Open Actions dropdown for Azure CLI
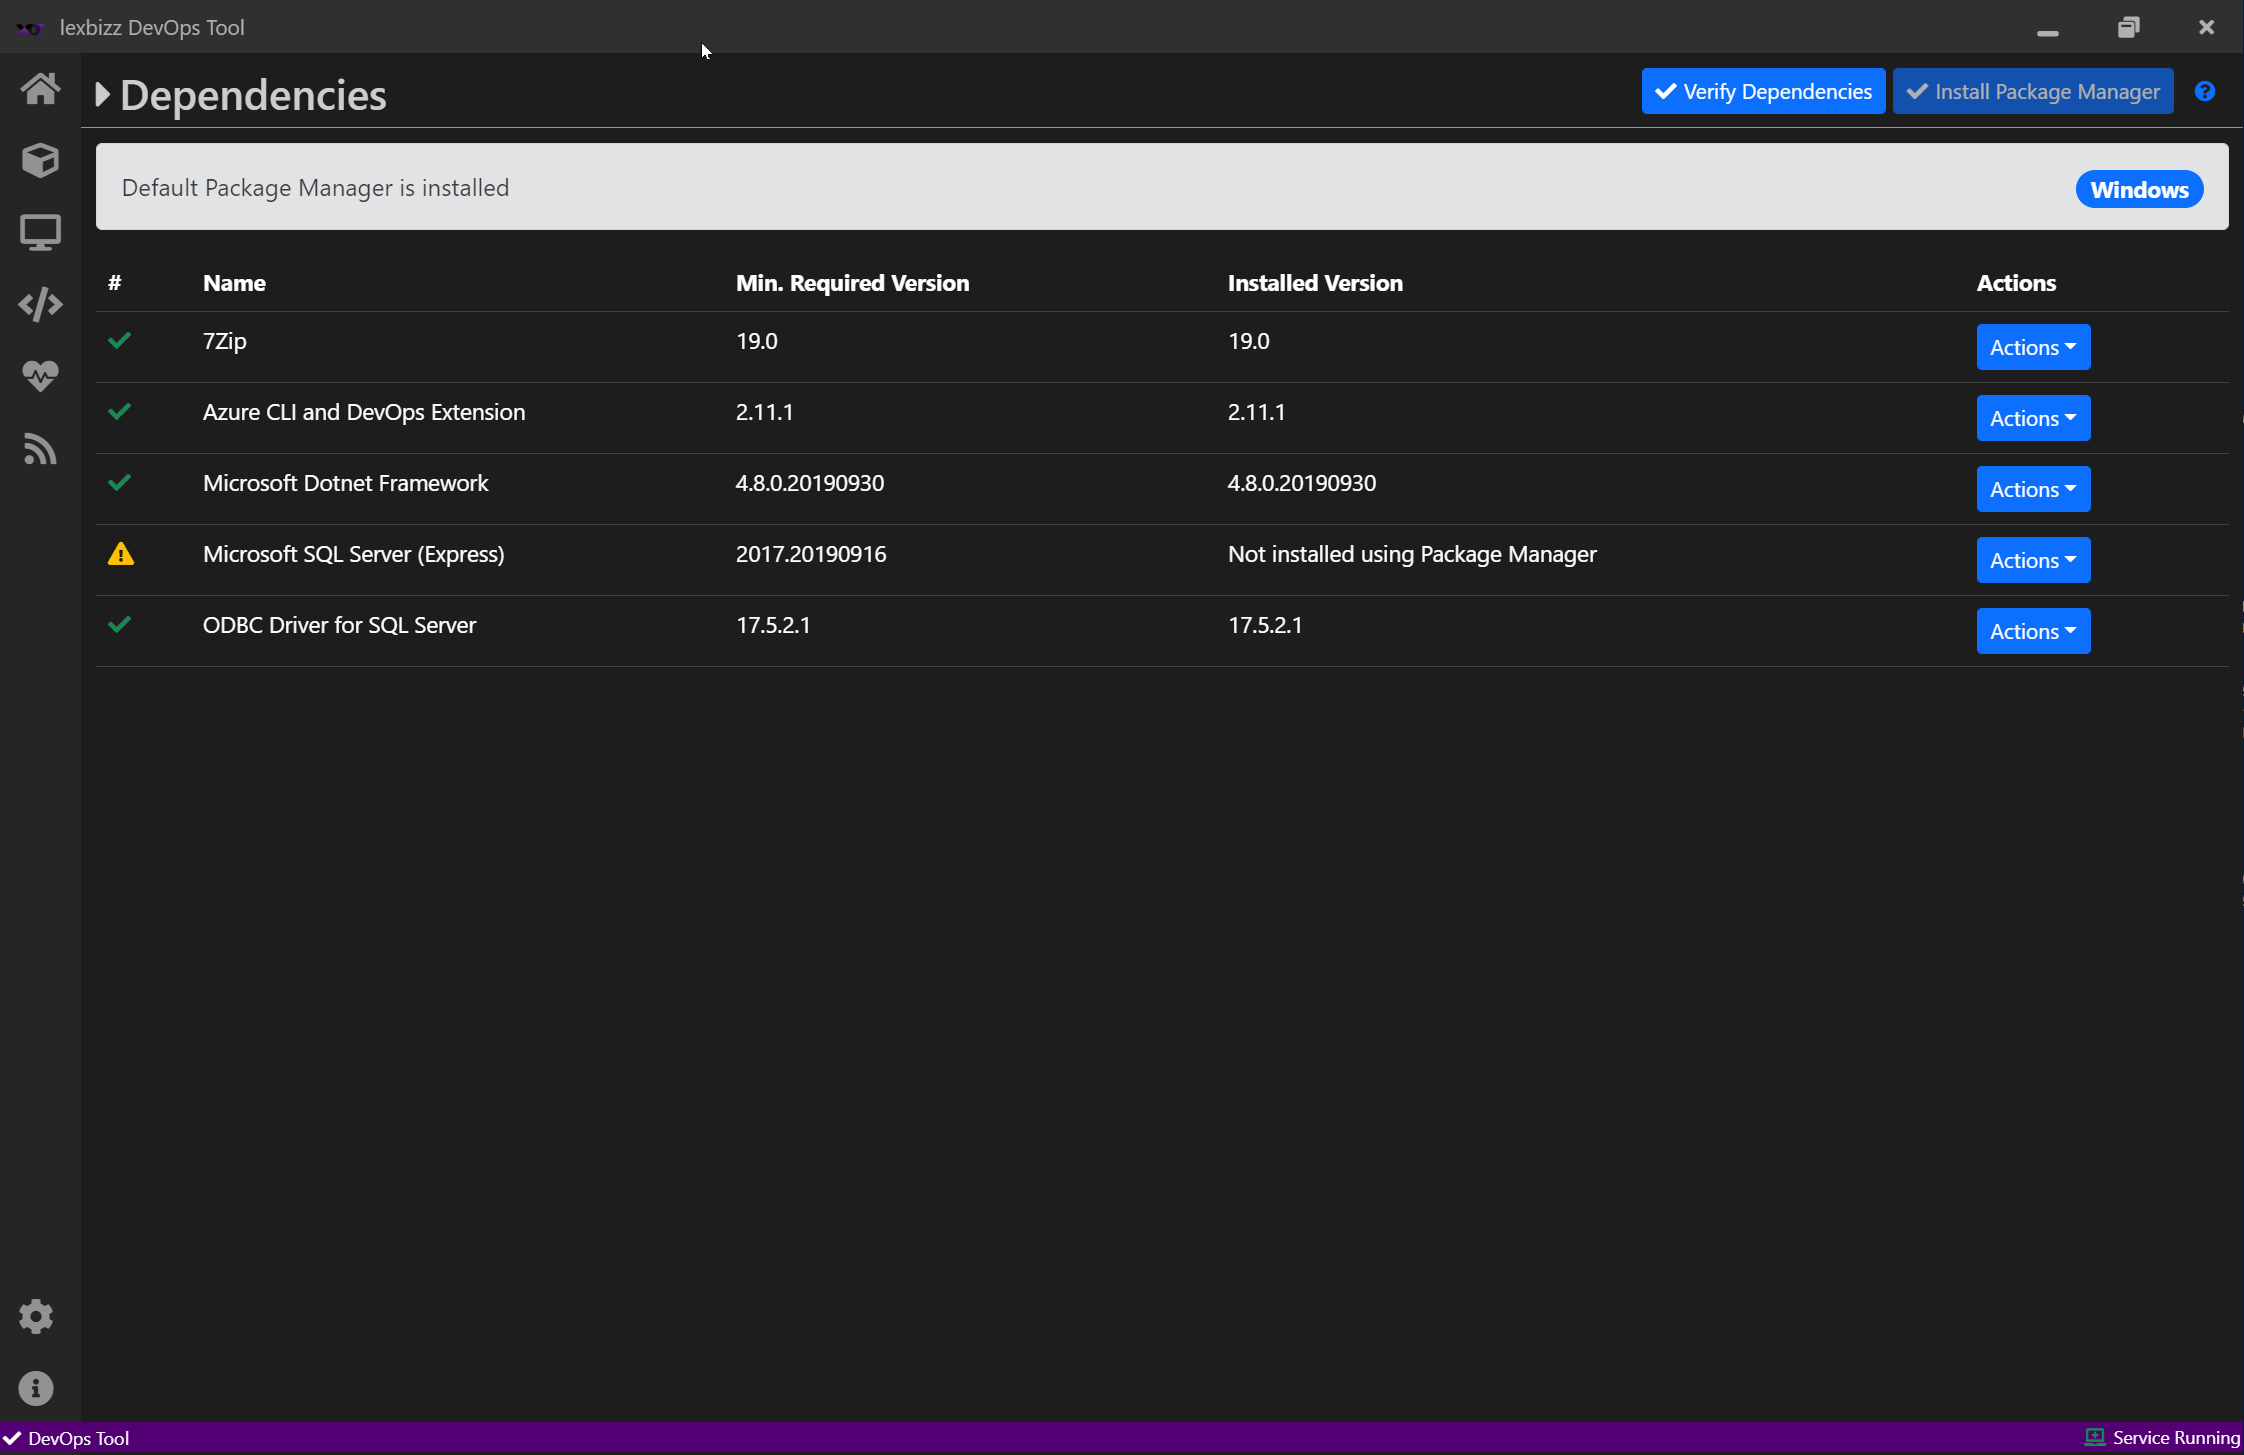 pyautogui.click(x=2032, y=418)
